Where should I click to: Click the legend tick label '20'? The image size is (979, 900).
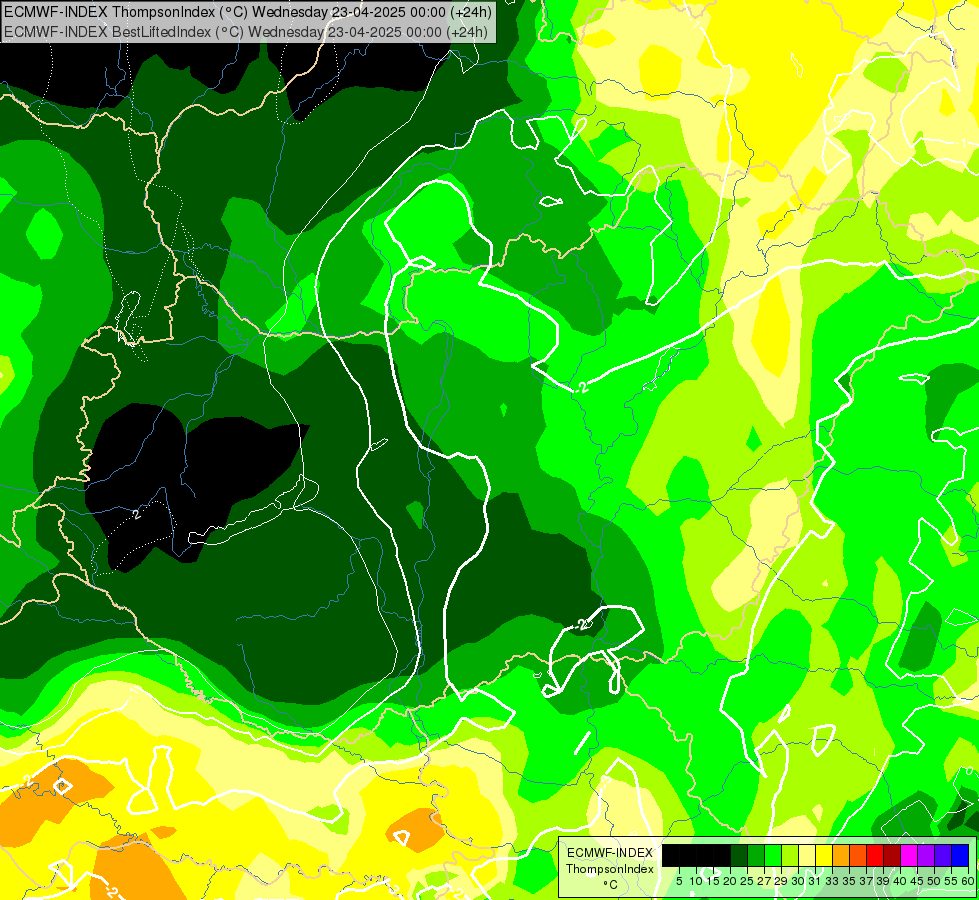pos(730,881)
